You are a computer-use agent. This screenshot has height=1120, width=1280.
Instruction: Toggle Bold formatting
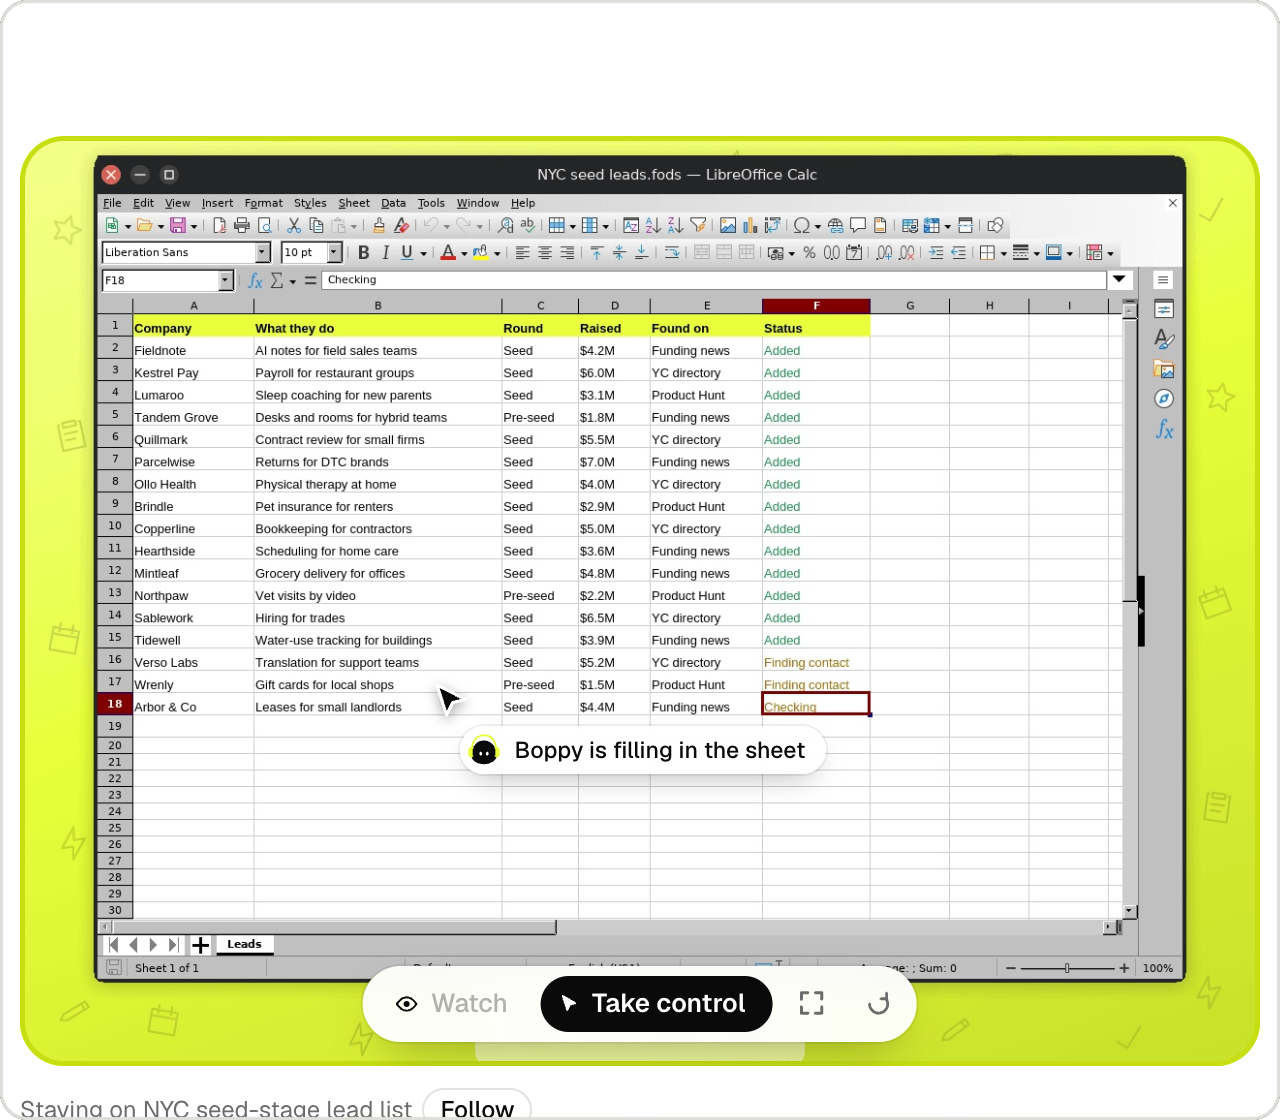[x=364, y=253]
